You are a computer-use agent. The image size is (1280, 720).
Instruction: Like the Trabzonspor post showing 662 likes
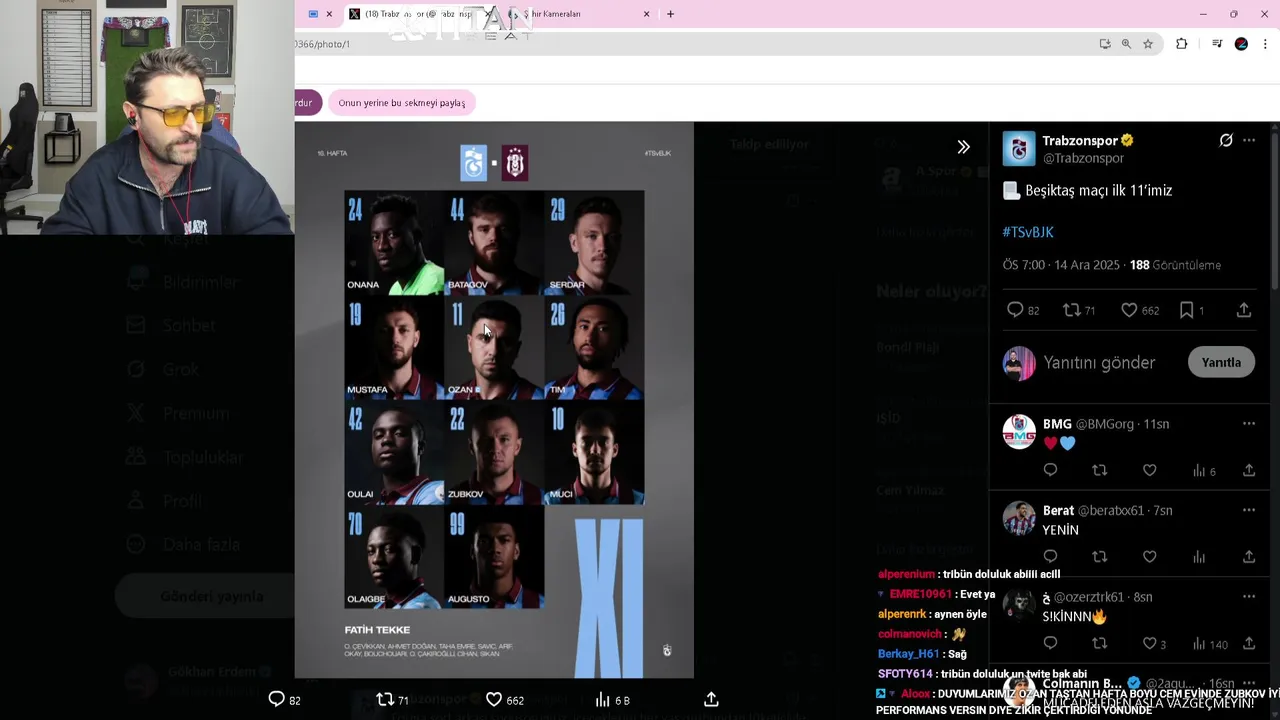click(x=1139, y=310)
